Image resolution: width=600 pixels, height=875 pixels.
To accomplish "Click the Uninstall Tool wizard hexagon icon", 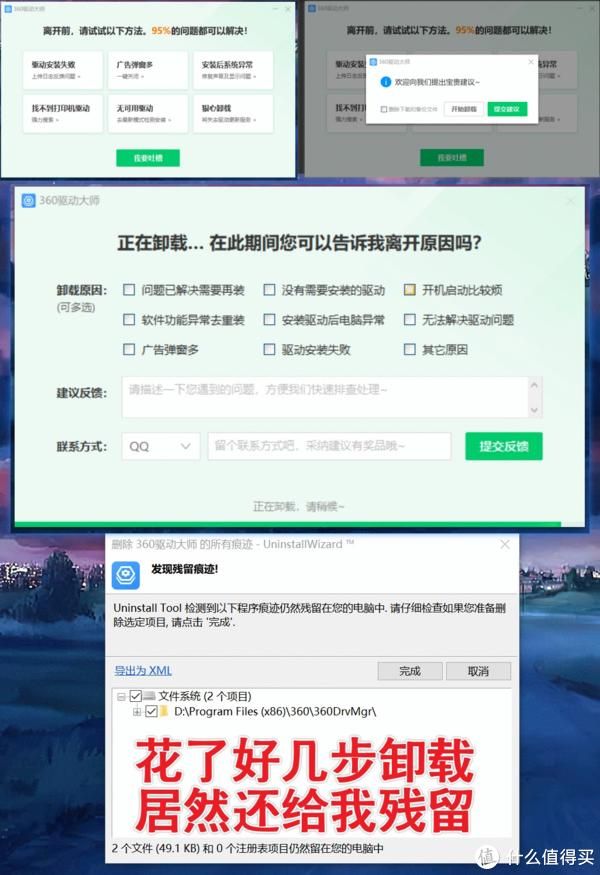I will pyautogui.click(x=128, y=572).
